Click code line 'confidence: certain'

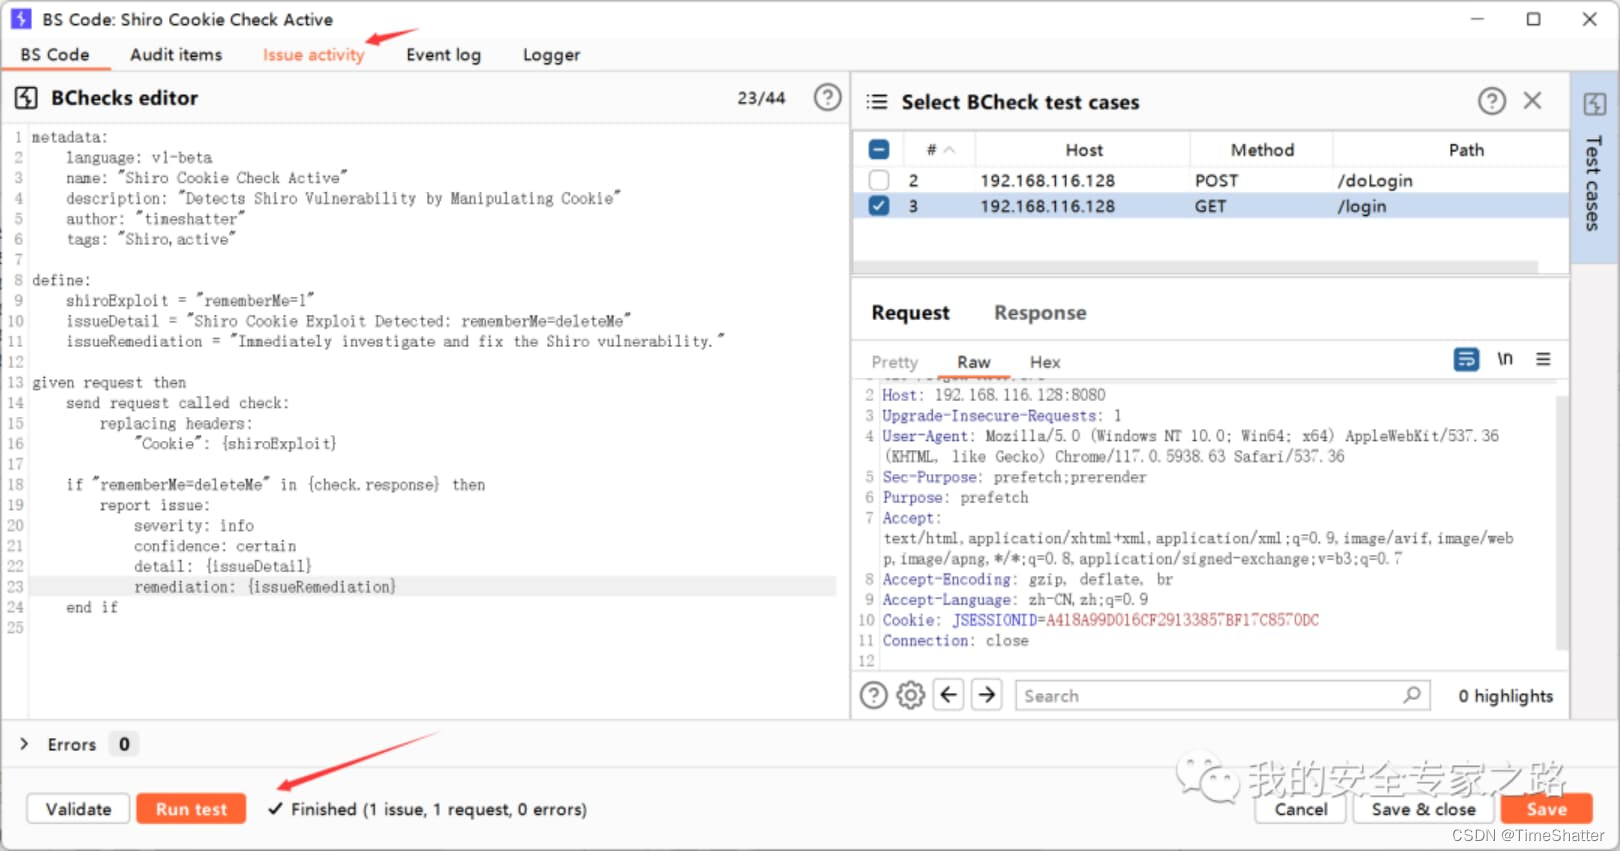pos(215,546)
